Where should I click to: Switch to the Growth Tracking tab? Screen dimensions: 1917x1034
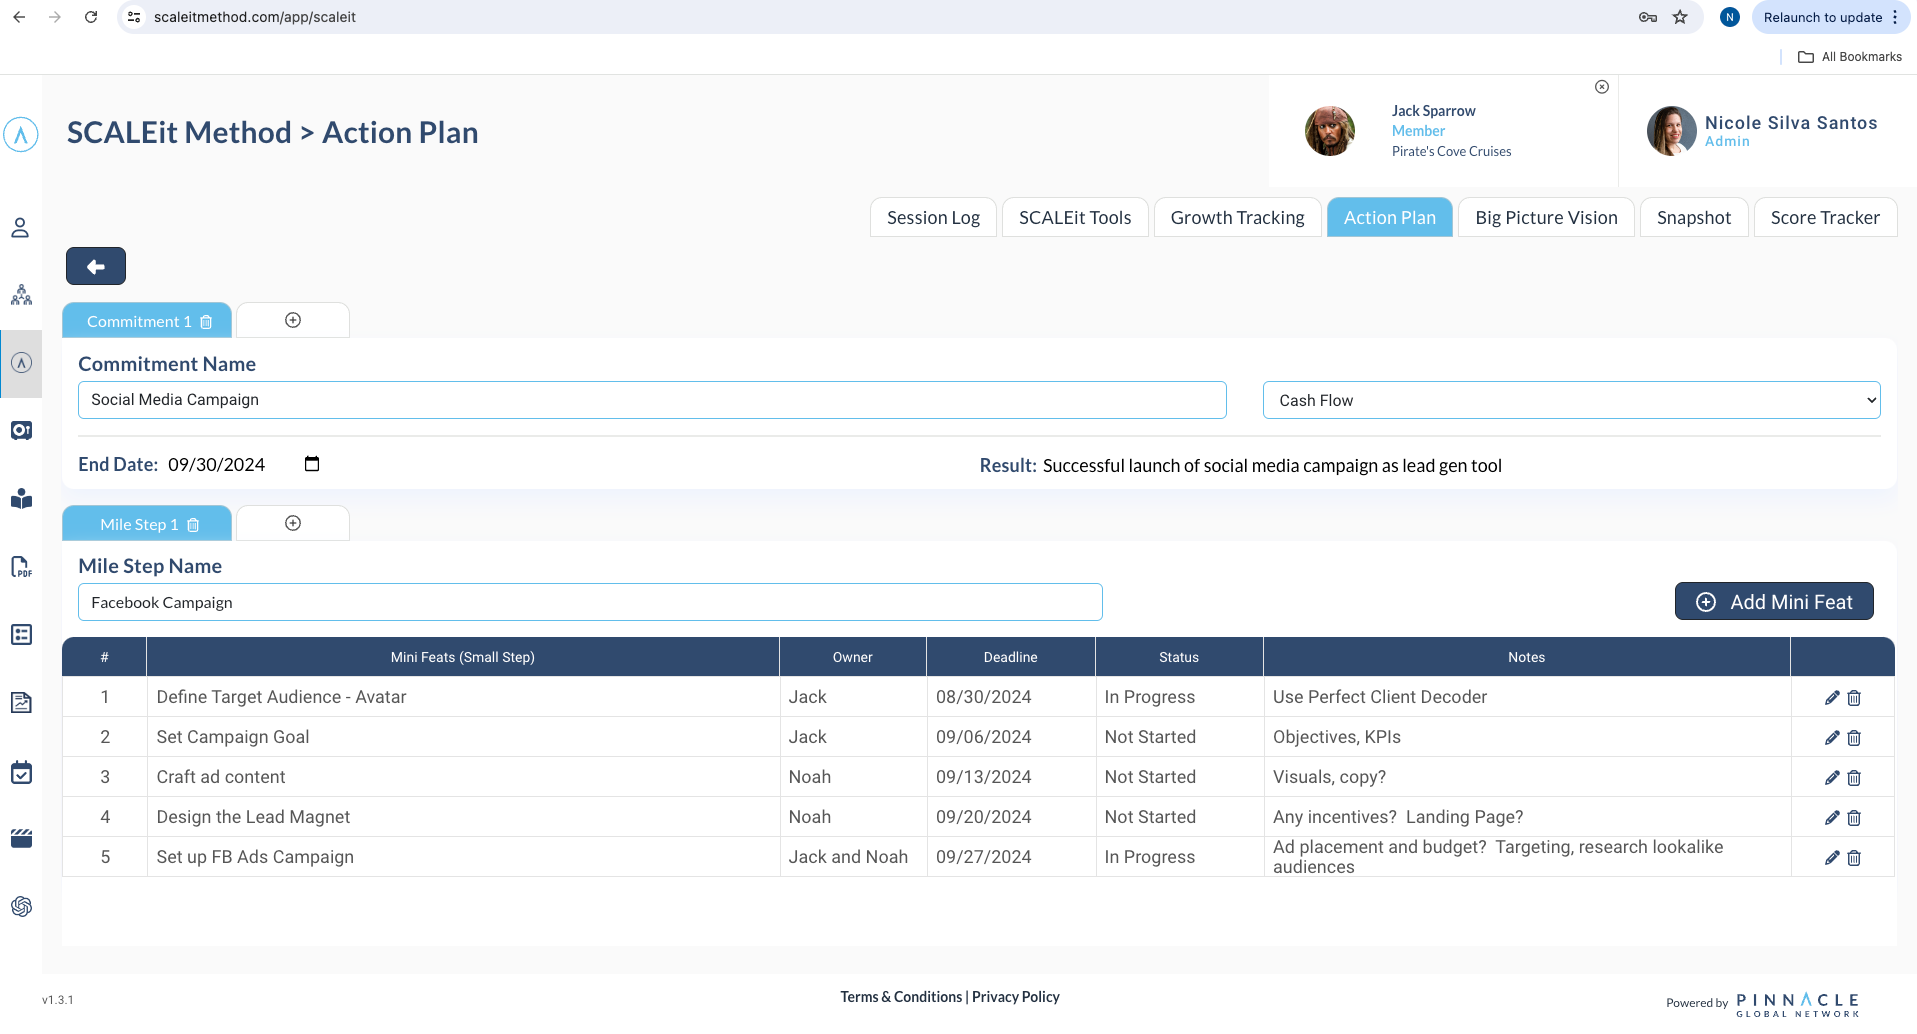tap(1237, 218)
